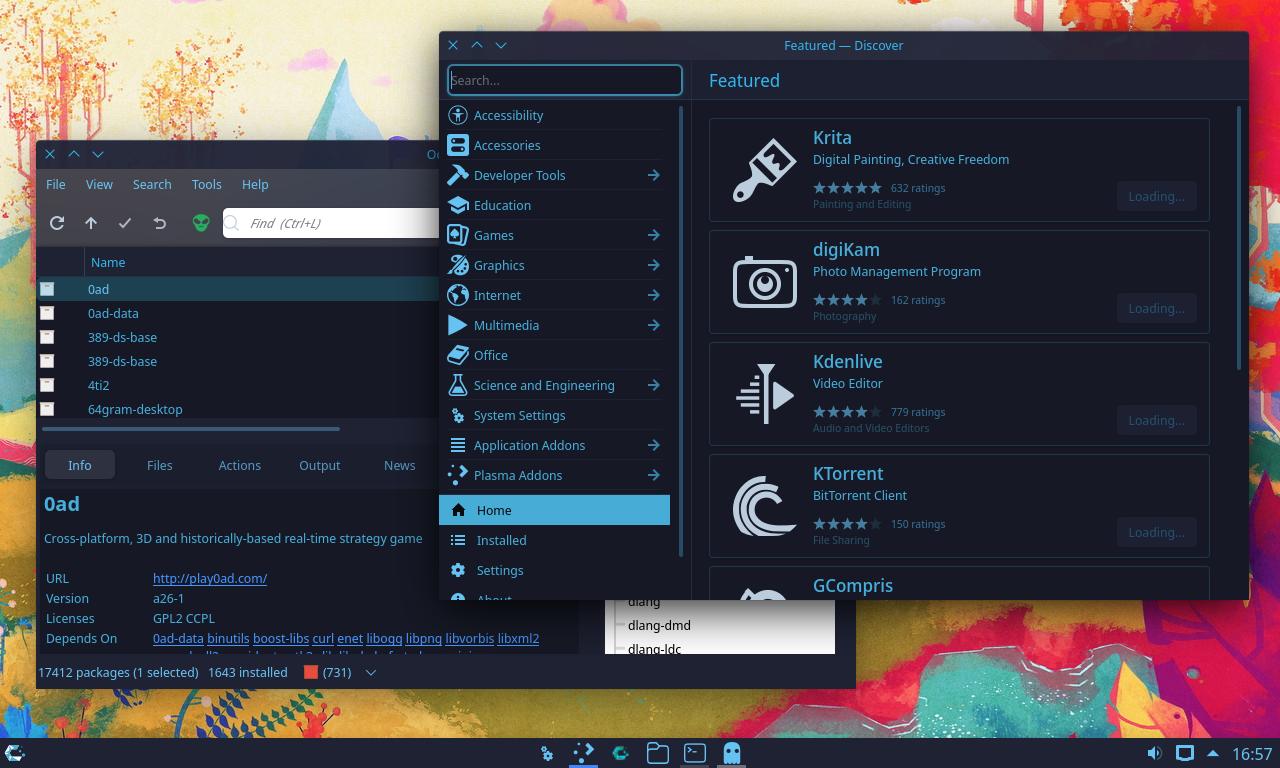Screen dimensions: 1280x768
Task: Click the commit checkmark icon in Octopi toolbar
Action: tap(125, 223)
